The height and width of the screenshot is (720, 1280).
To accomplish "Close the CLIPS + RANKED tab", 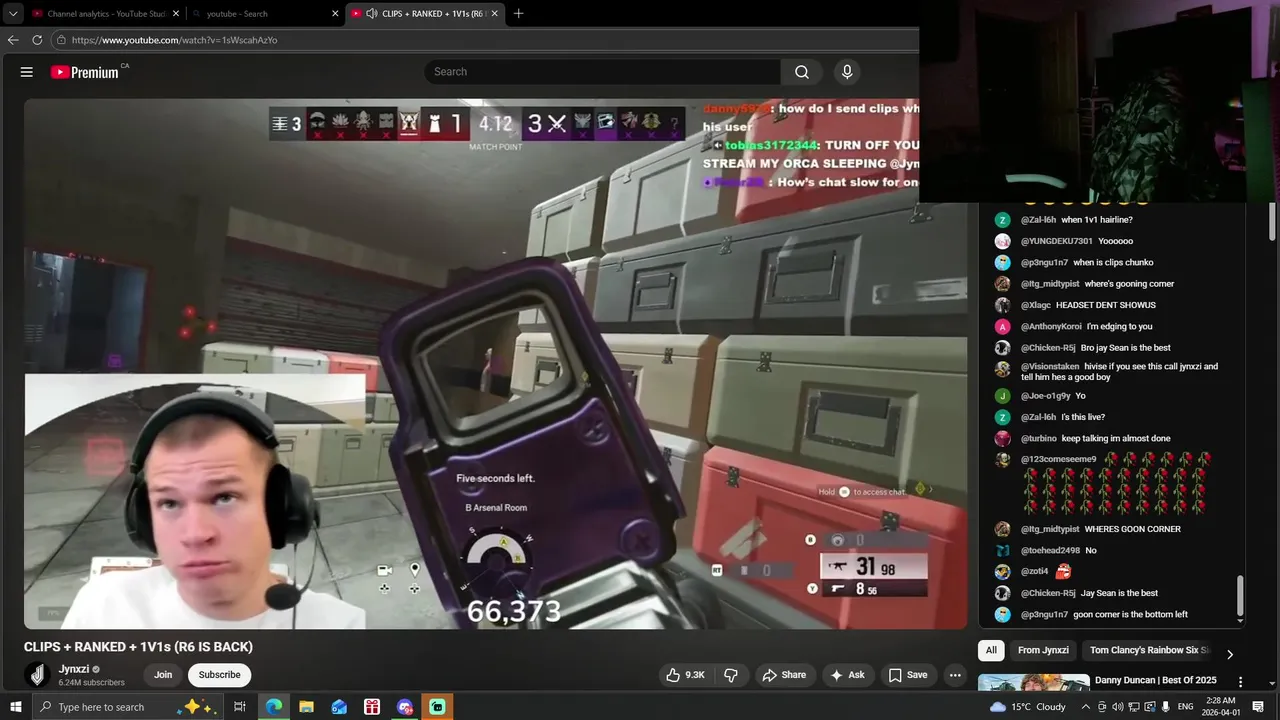I will click(x=494, y=14).
